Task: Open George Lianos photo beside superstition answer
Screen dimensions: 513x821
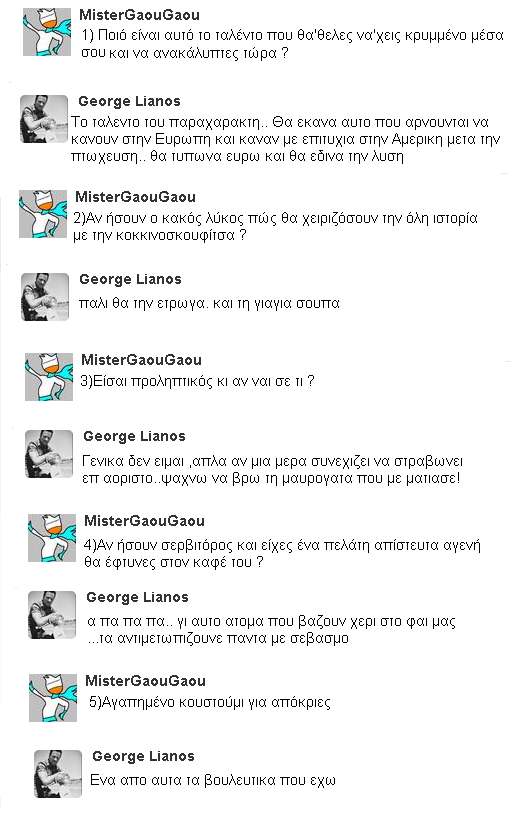Action: coord(49,454)
